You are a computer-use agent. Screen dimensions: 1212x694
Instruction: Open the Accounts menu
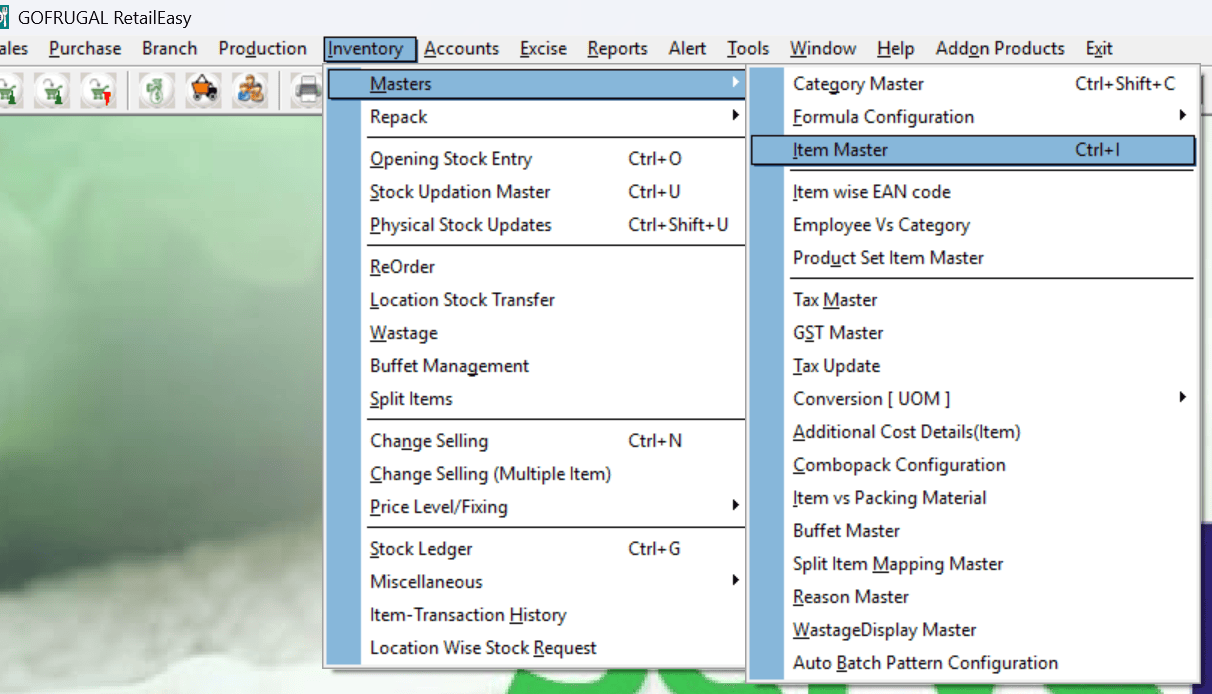pos(462,48)
